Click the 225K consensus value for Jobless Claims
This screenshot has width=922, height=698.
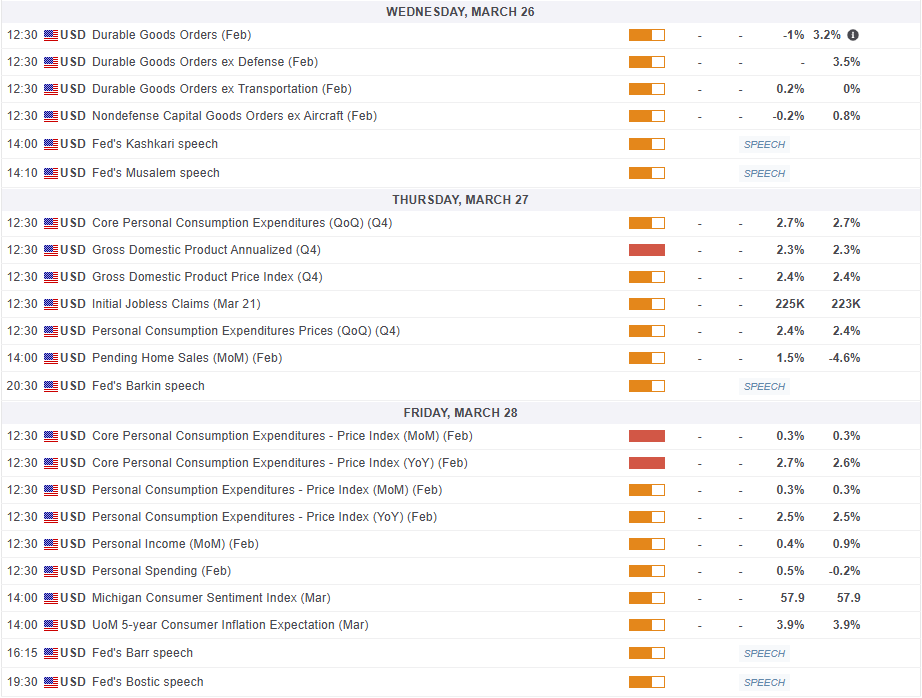[x=789, y=304]
